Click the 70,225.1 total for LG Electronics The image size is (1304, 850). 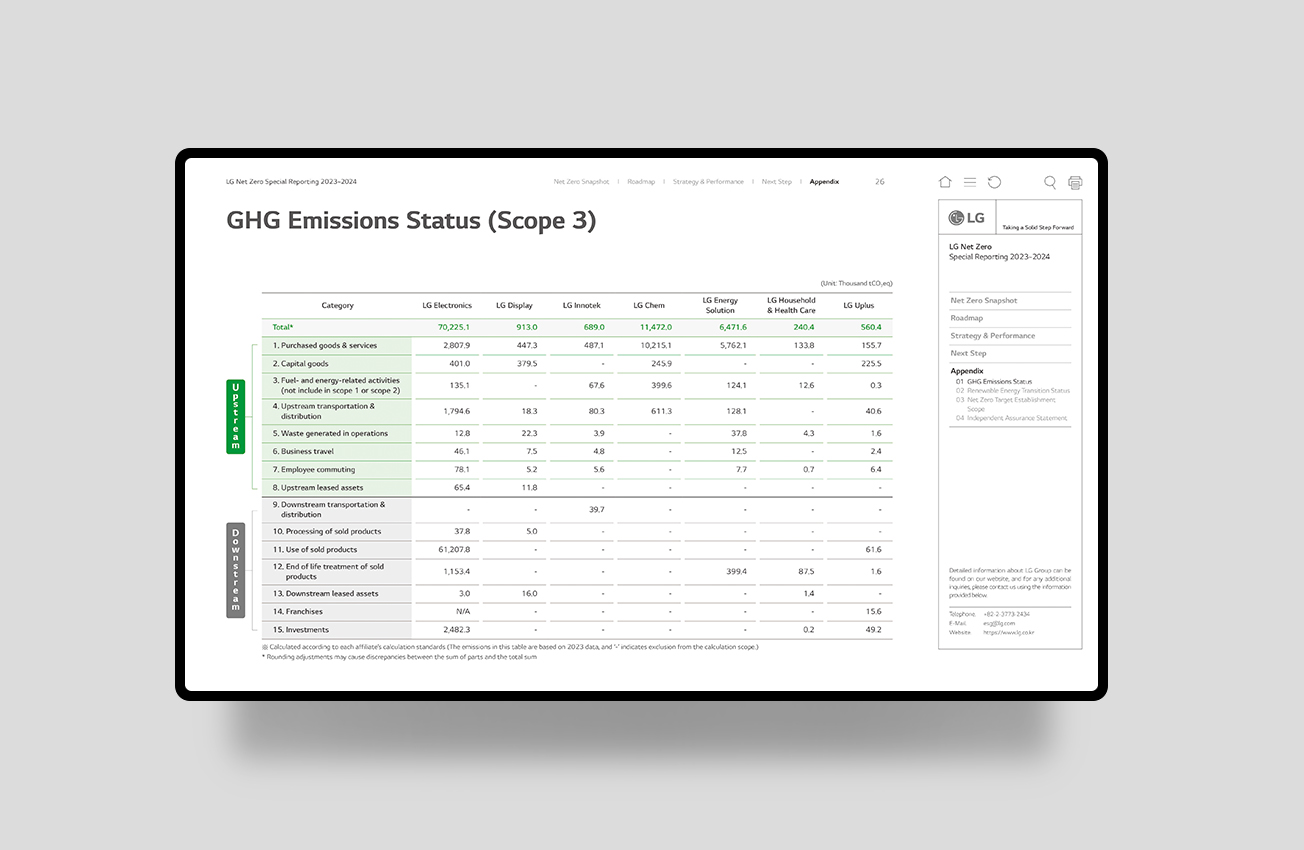(x=453, y=327)
